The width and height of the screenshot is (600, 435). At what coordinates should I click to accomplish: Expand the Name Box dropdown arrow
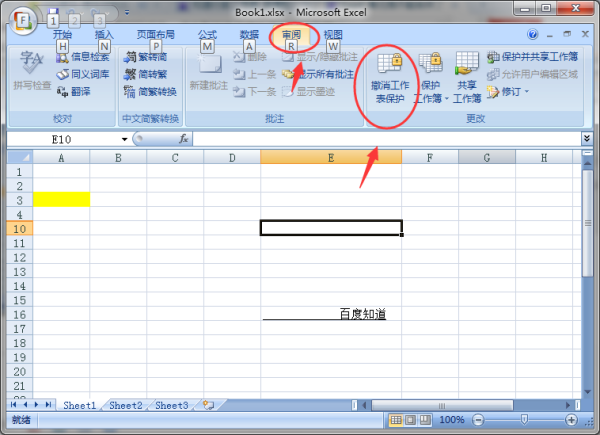coord(124,139)
